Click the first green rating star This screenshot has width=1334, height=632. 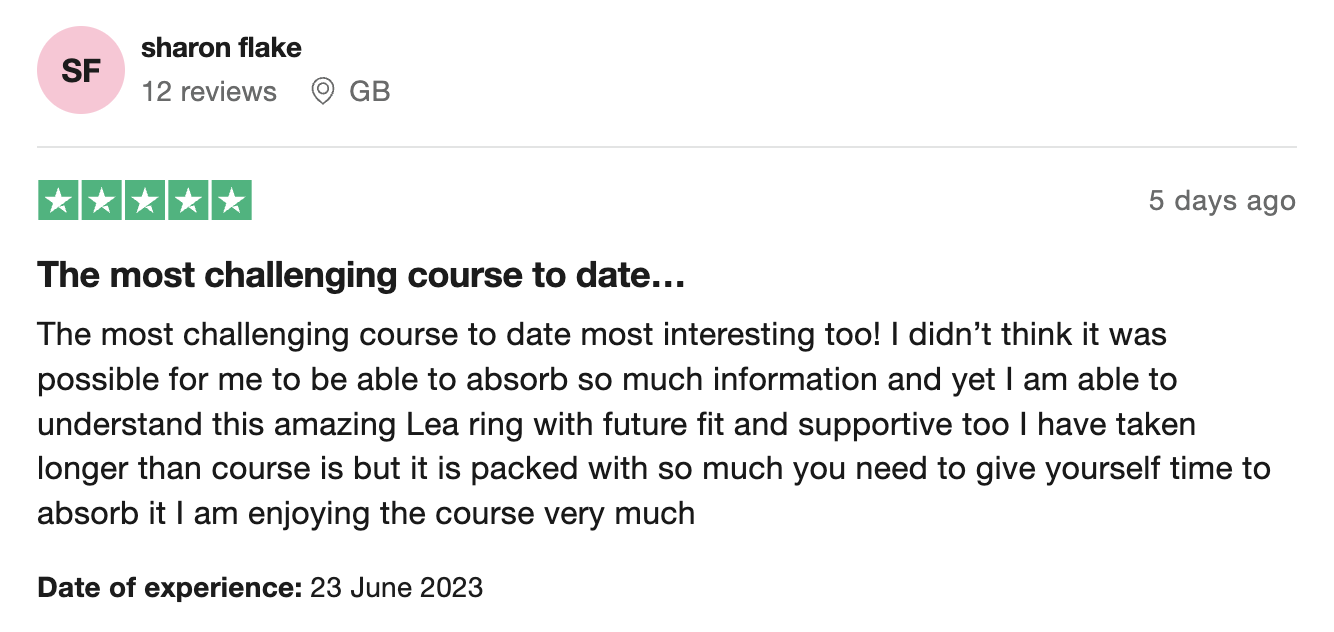pos(59,200)
